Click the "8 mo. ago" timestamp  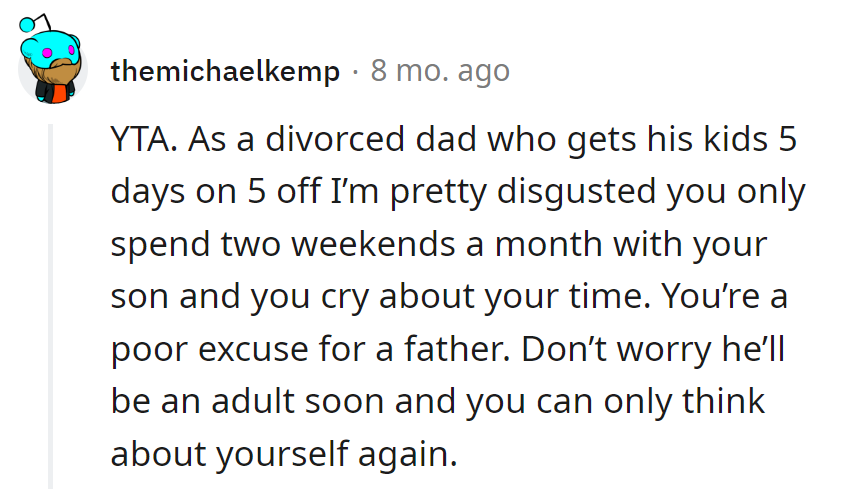point(440,72)
